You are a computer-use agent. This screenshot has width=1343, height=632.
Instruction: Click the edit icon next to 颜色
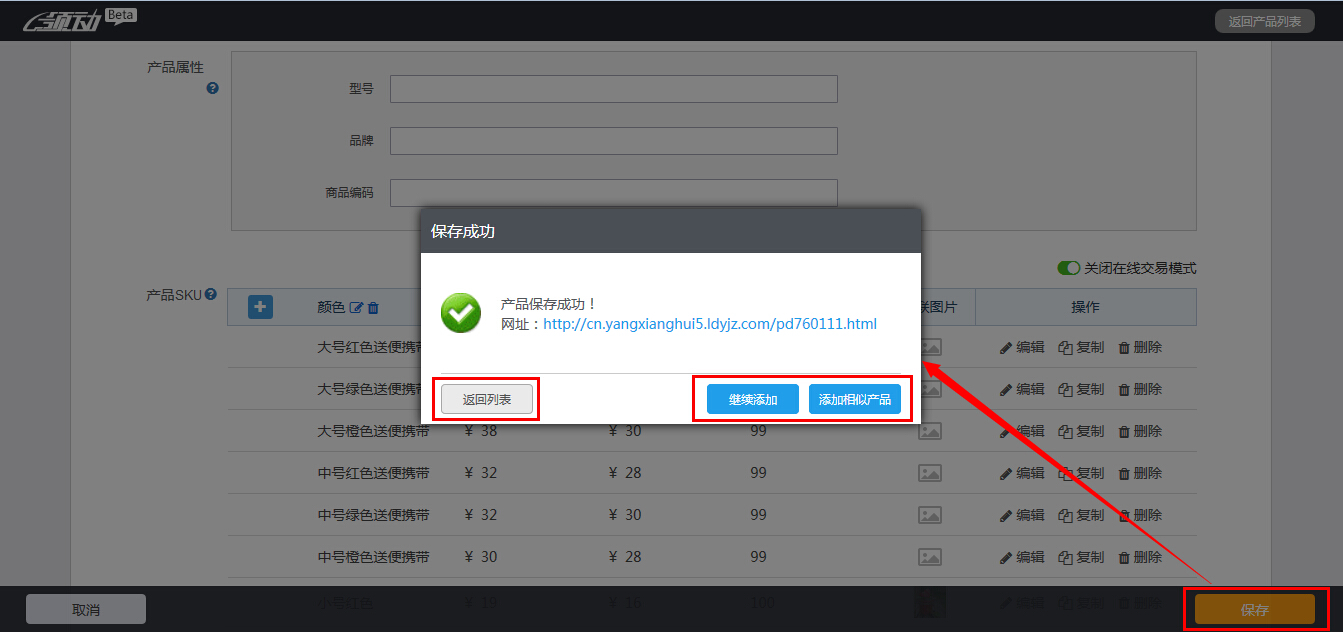[355, 308]
